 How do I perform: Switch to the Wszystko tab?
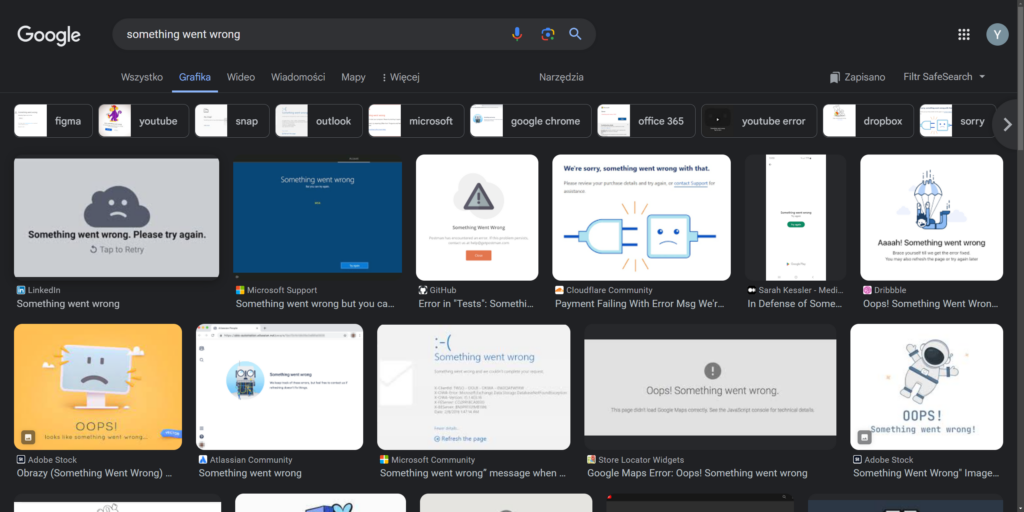142,77
